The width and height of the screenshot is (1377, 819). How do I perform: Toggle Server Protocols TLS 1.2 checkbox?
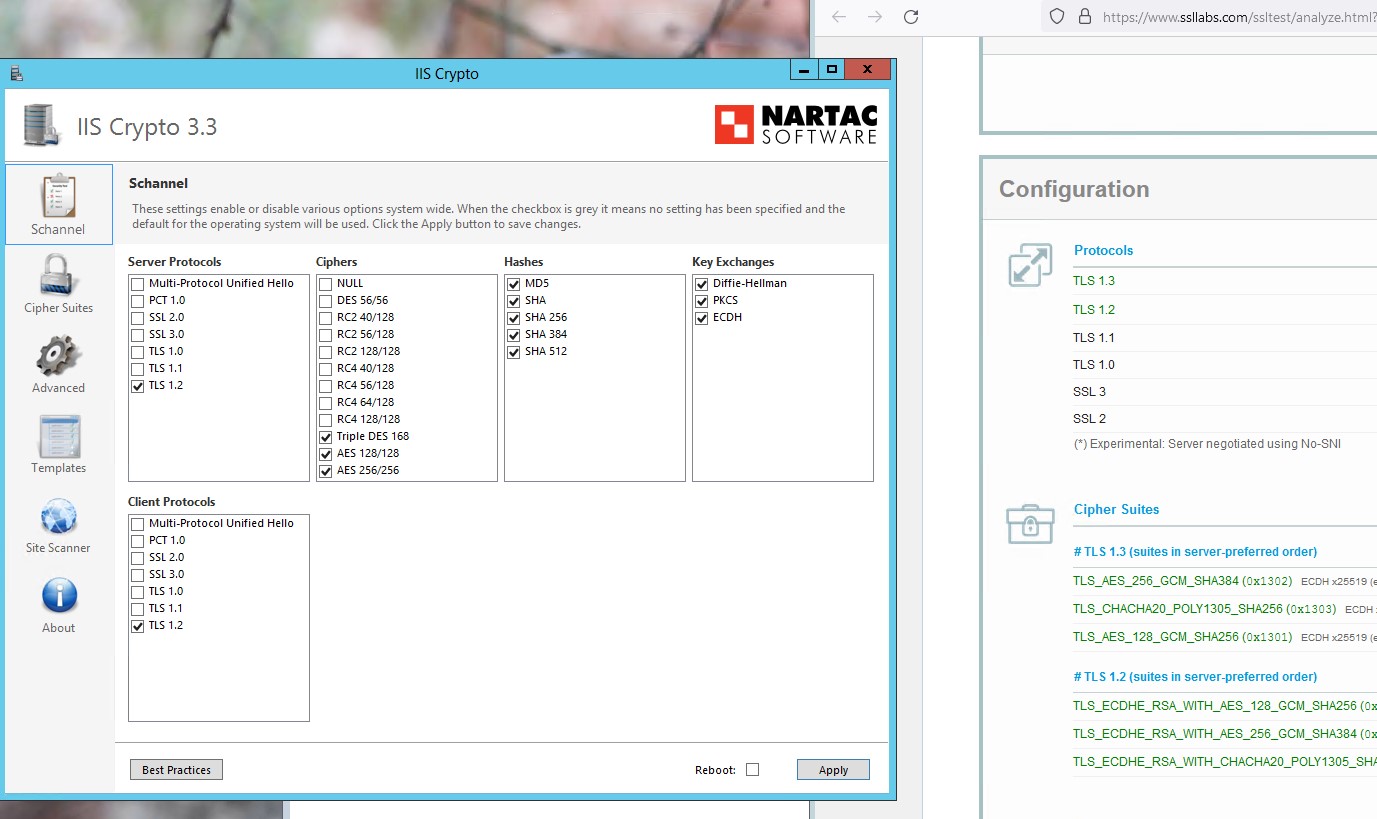[x=138, y=386]
